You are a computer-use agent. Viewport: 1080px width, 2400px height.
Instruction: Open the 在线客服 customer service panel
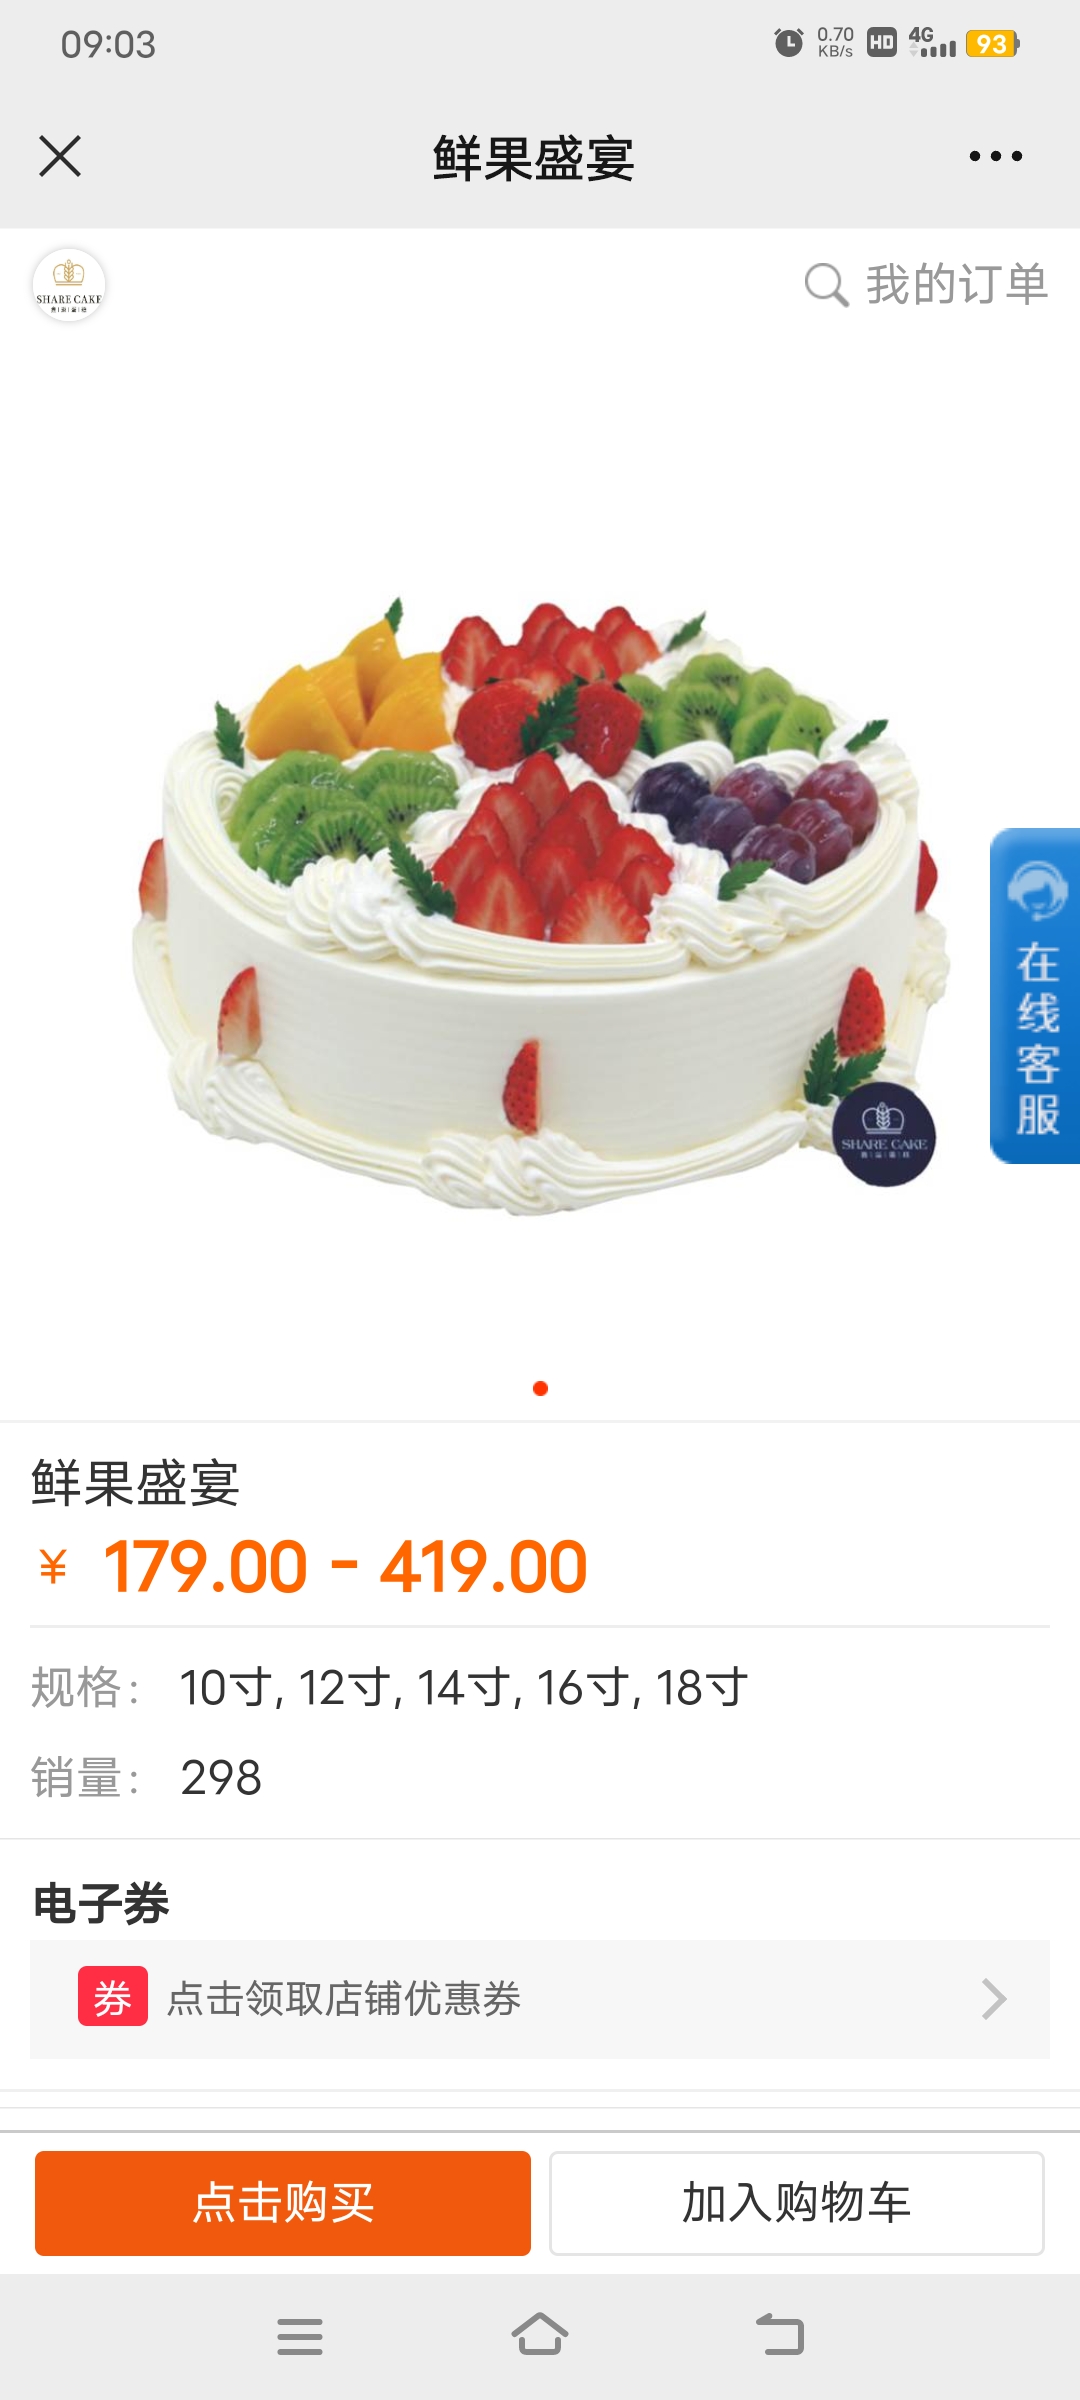pos(1035,996)
